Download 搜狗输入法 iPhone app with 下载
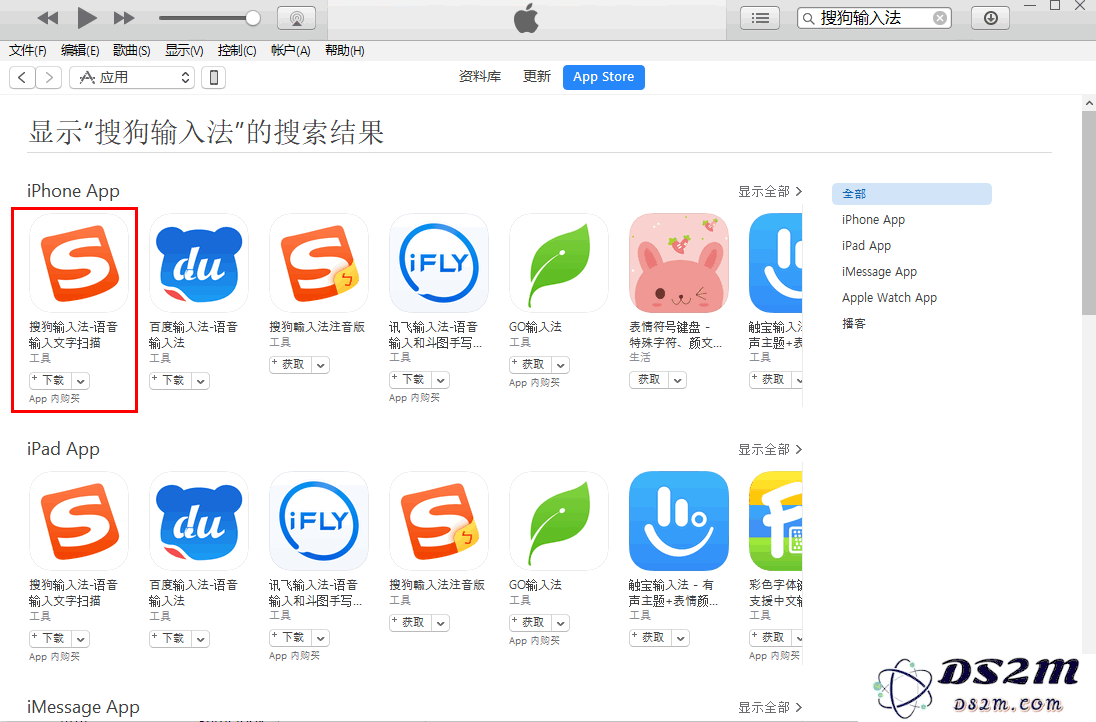1096x722 pixels. pos(50,380)
